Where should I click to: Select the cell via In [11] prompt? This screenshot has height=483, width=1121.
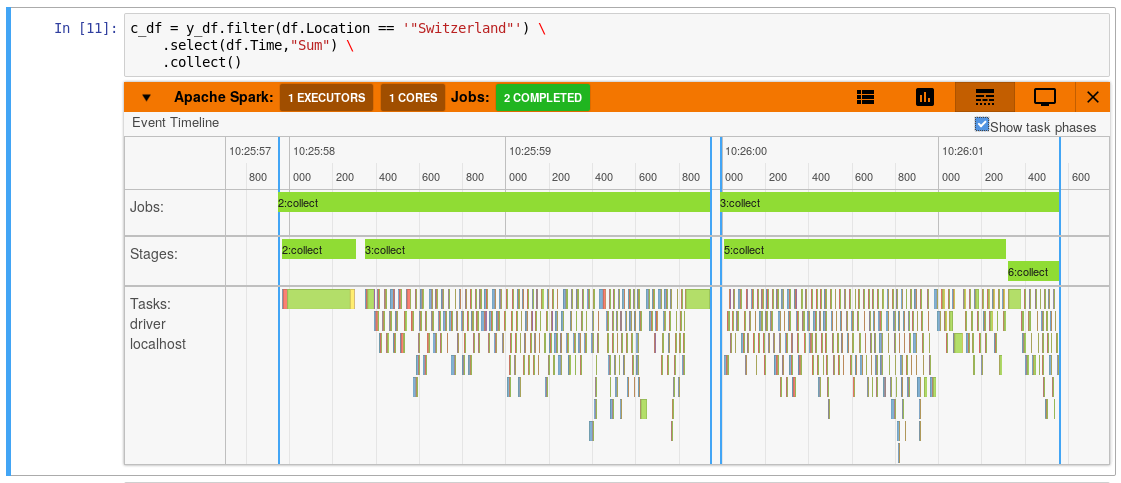(x=85, y=28)
